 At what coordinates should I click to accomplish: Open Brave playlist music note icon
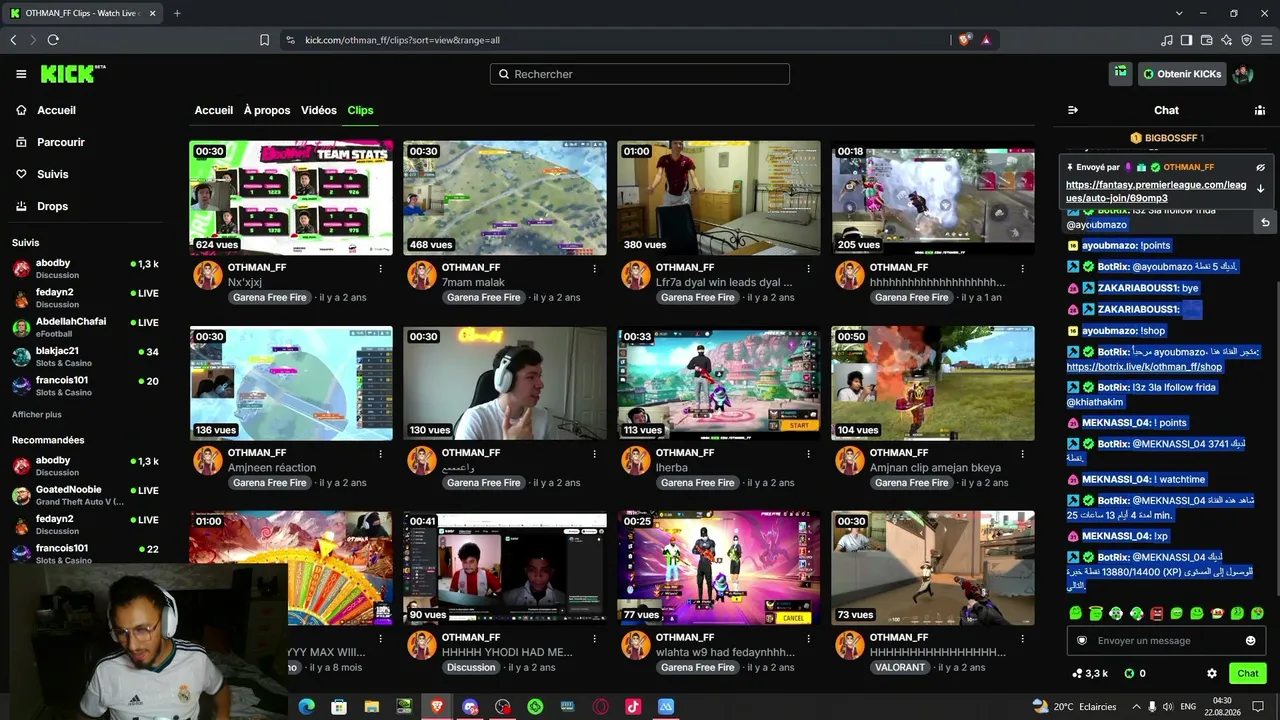coord(1167,40)
